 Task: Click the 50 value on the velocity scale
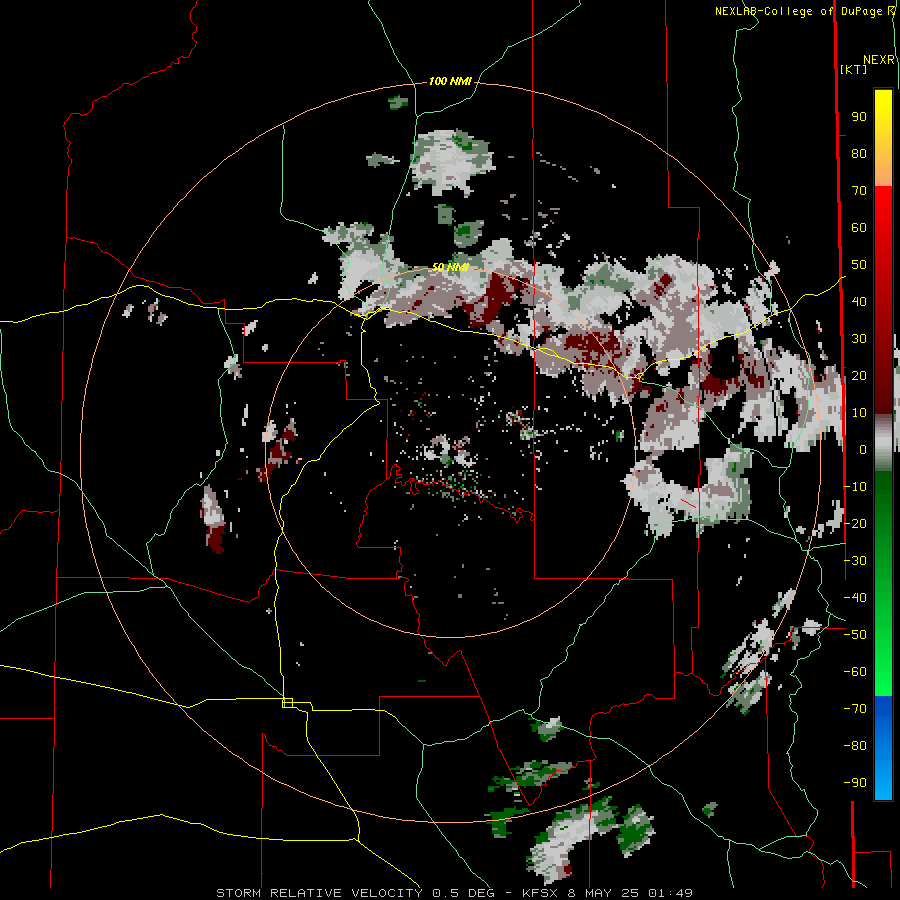click(859, 265)
